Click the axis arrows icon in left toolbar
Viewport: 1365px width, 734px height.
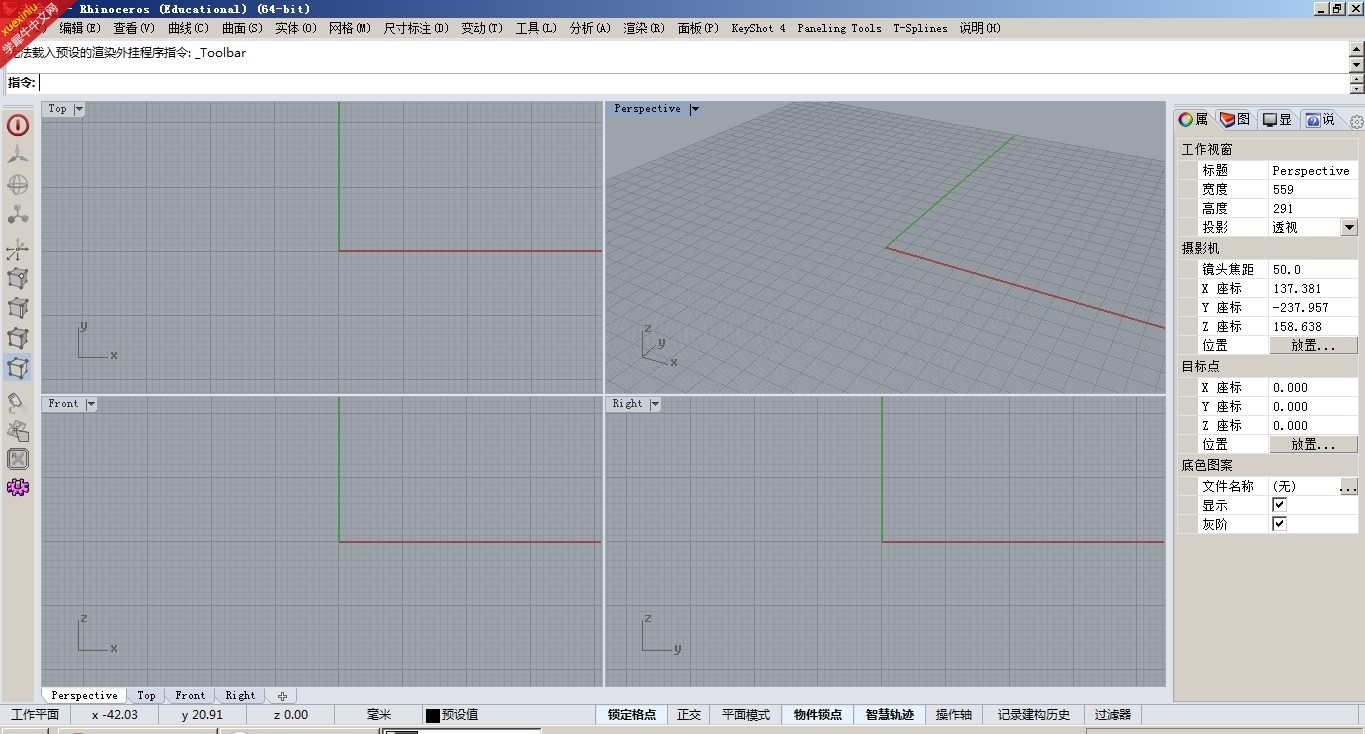tap(18, 250)
